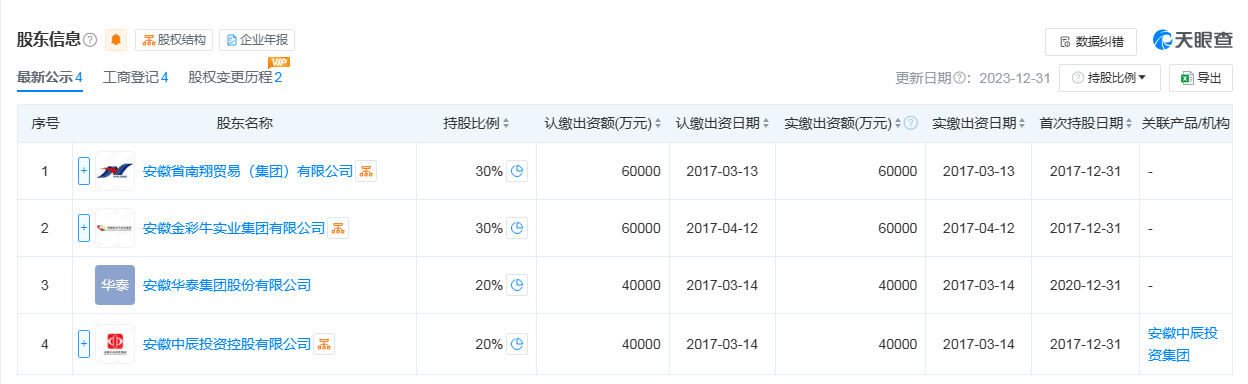This screenshot has width=1248, height=384.
Task: Click the 股东信息 section title
Action: click(x=48, y=40)
